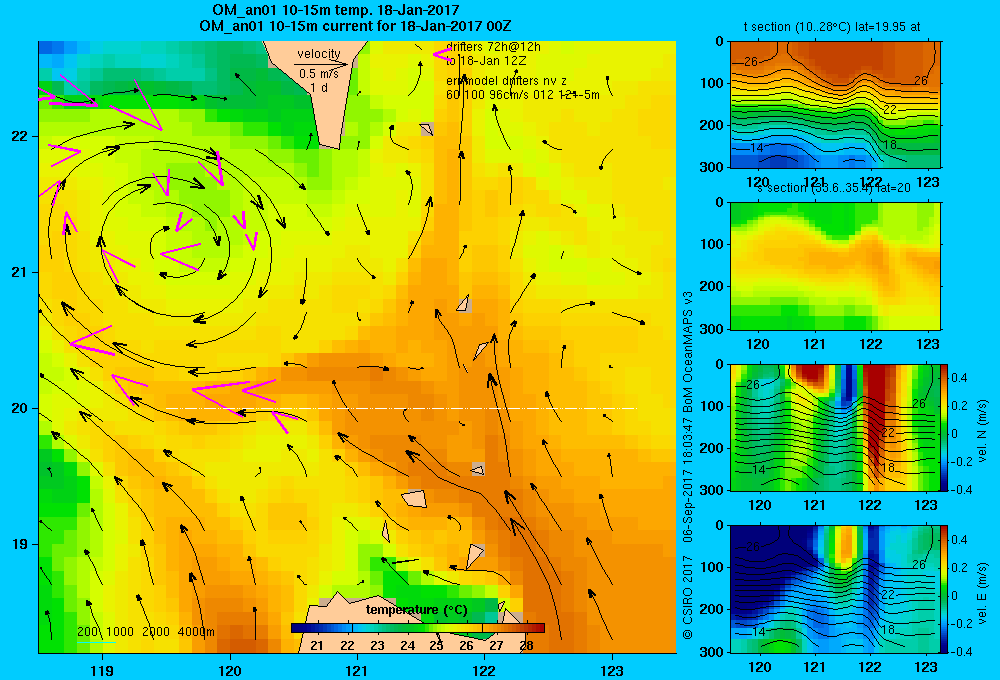
Task: Click the latitude label '21' on the main map
Action: coord(20,272)
